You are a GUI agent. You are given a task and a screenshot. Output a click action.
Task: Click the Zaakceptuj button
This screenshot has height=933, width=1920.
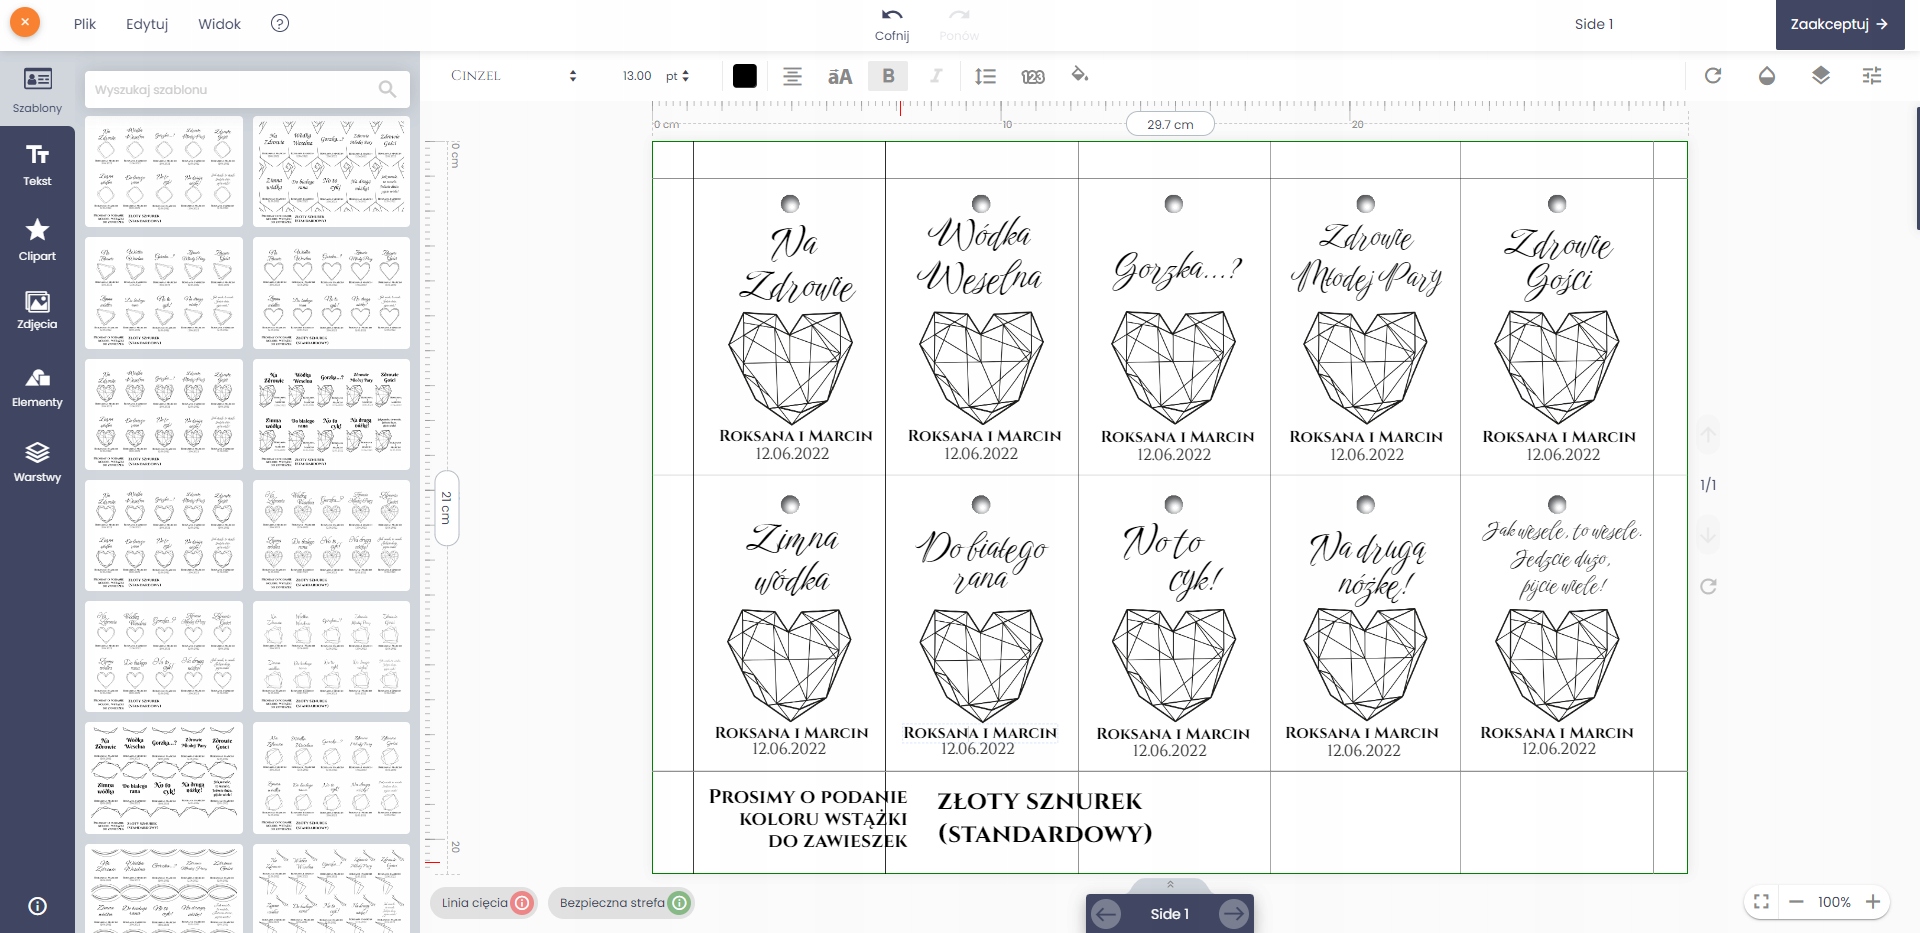(1839, 24)
